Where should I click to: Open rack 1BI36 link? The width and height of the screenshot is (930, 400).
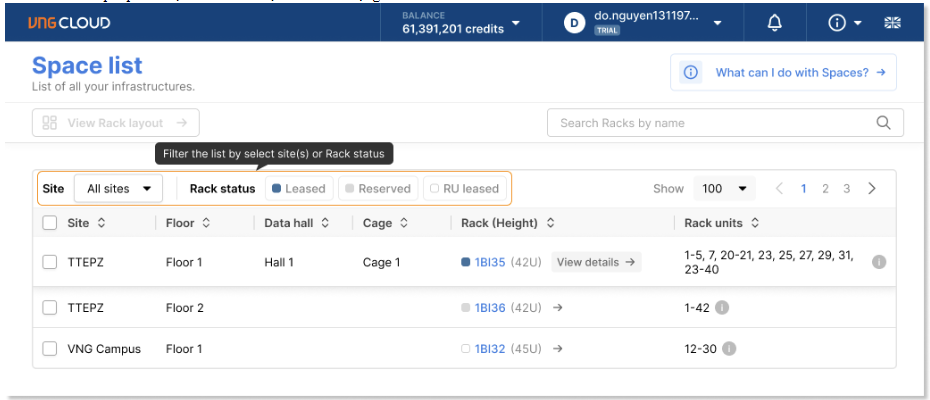pos(490,308)
